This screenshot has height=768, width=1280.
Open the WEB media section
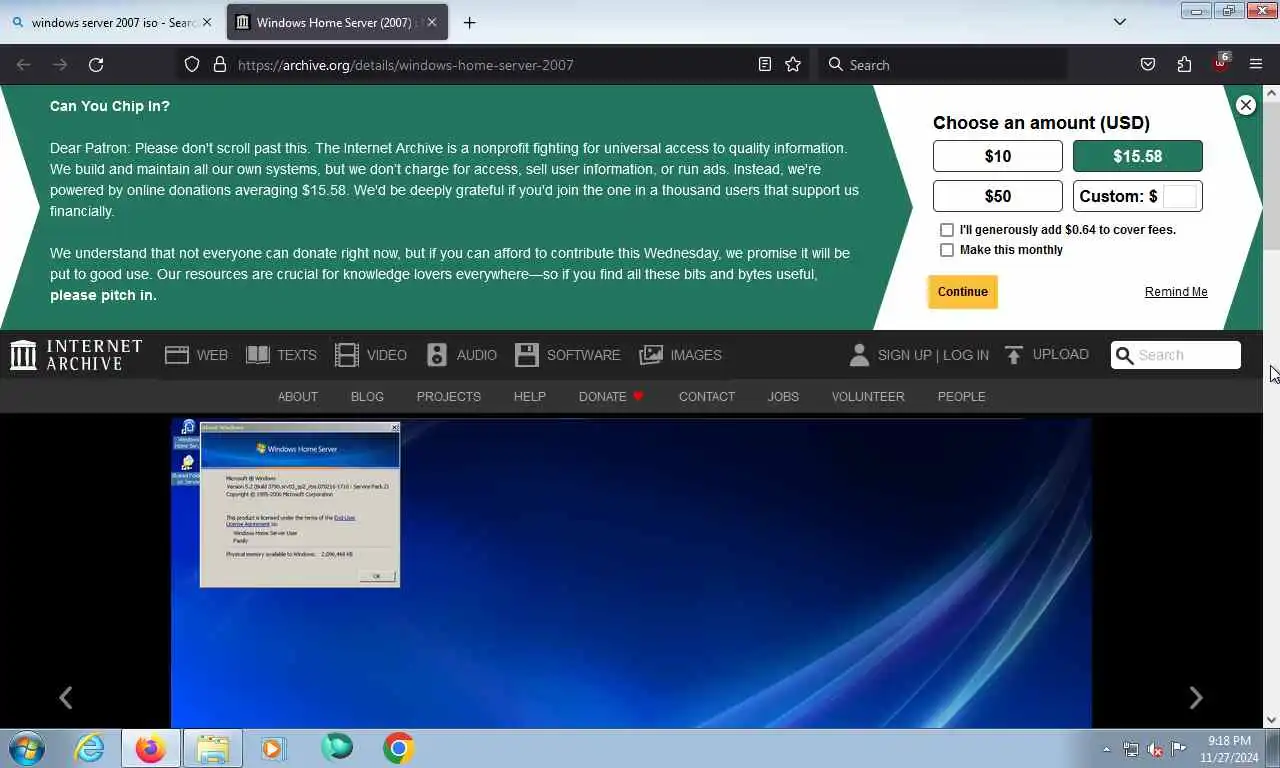pyautogui.click(x=196, y=355)
